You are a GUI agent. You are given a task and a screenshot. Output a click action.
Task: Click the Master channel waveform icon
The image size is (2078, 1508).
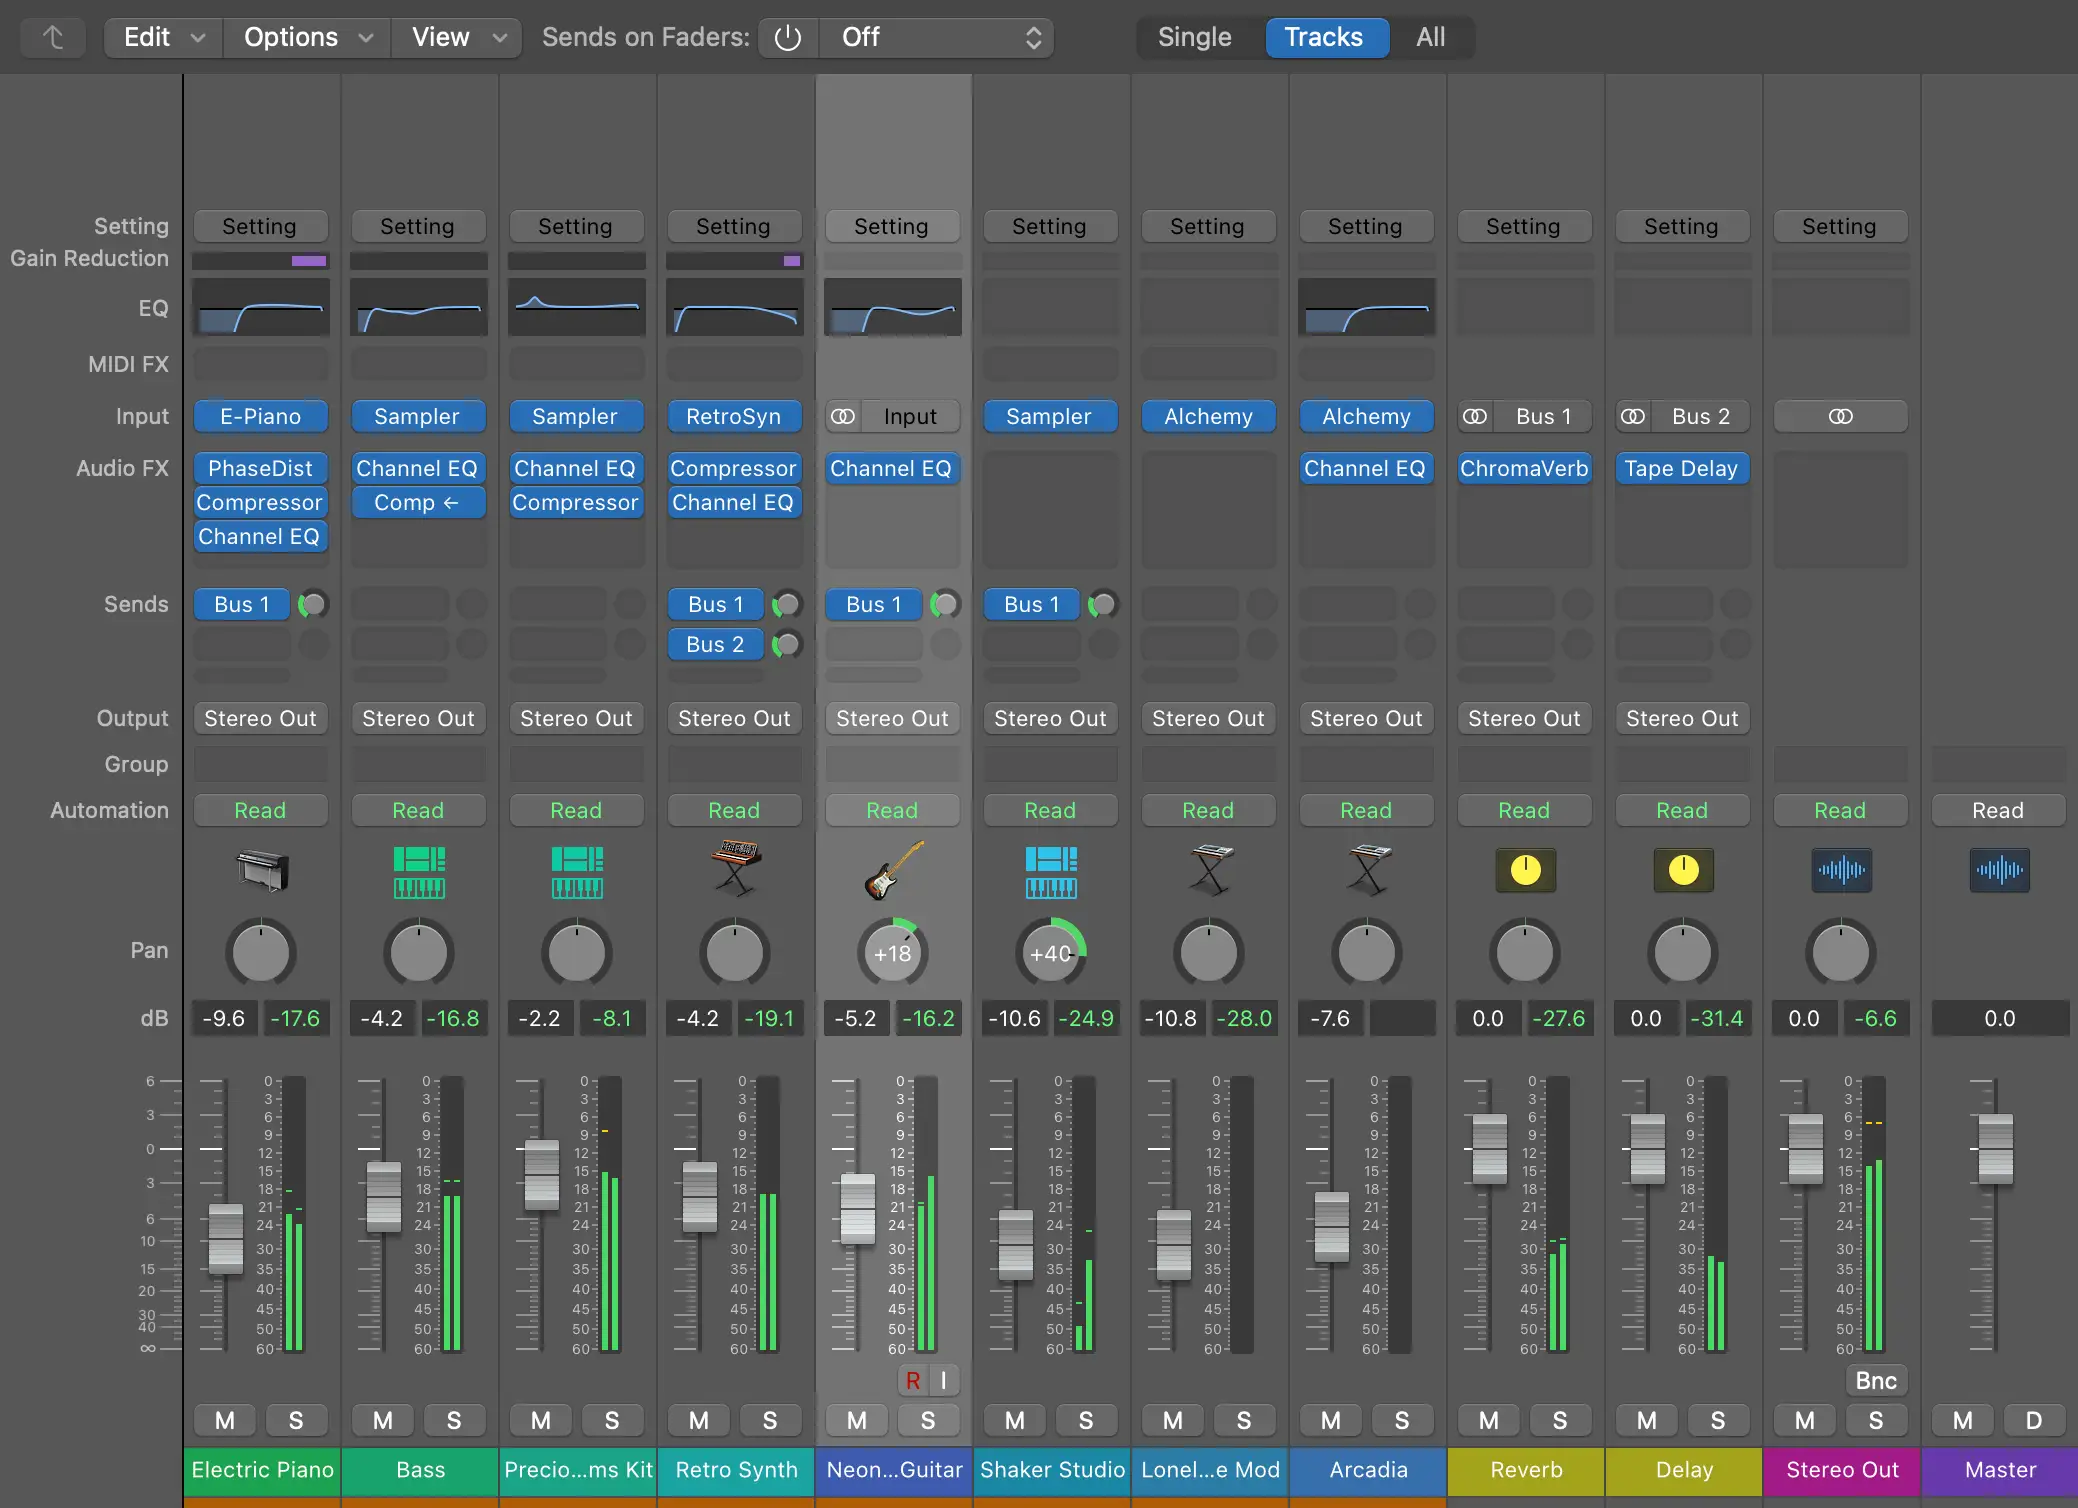click(1999, 870)
